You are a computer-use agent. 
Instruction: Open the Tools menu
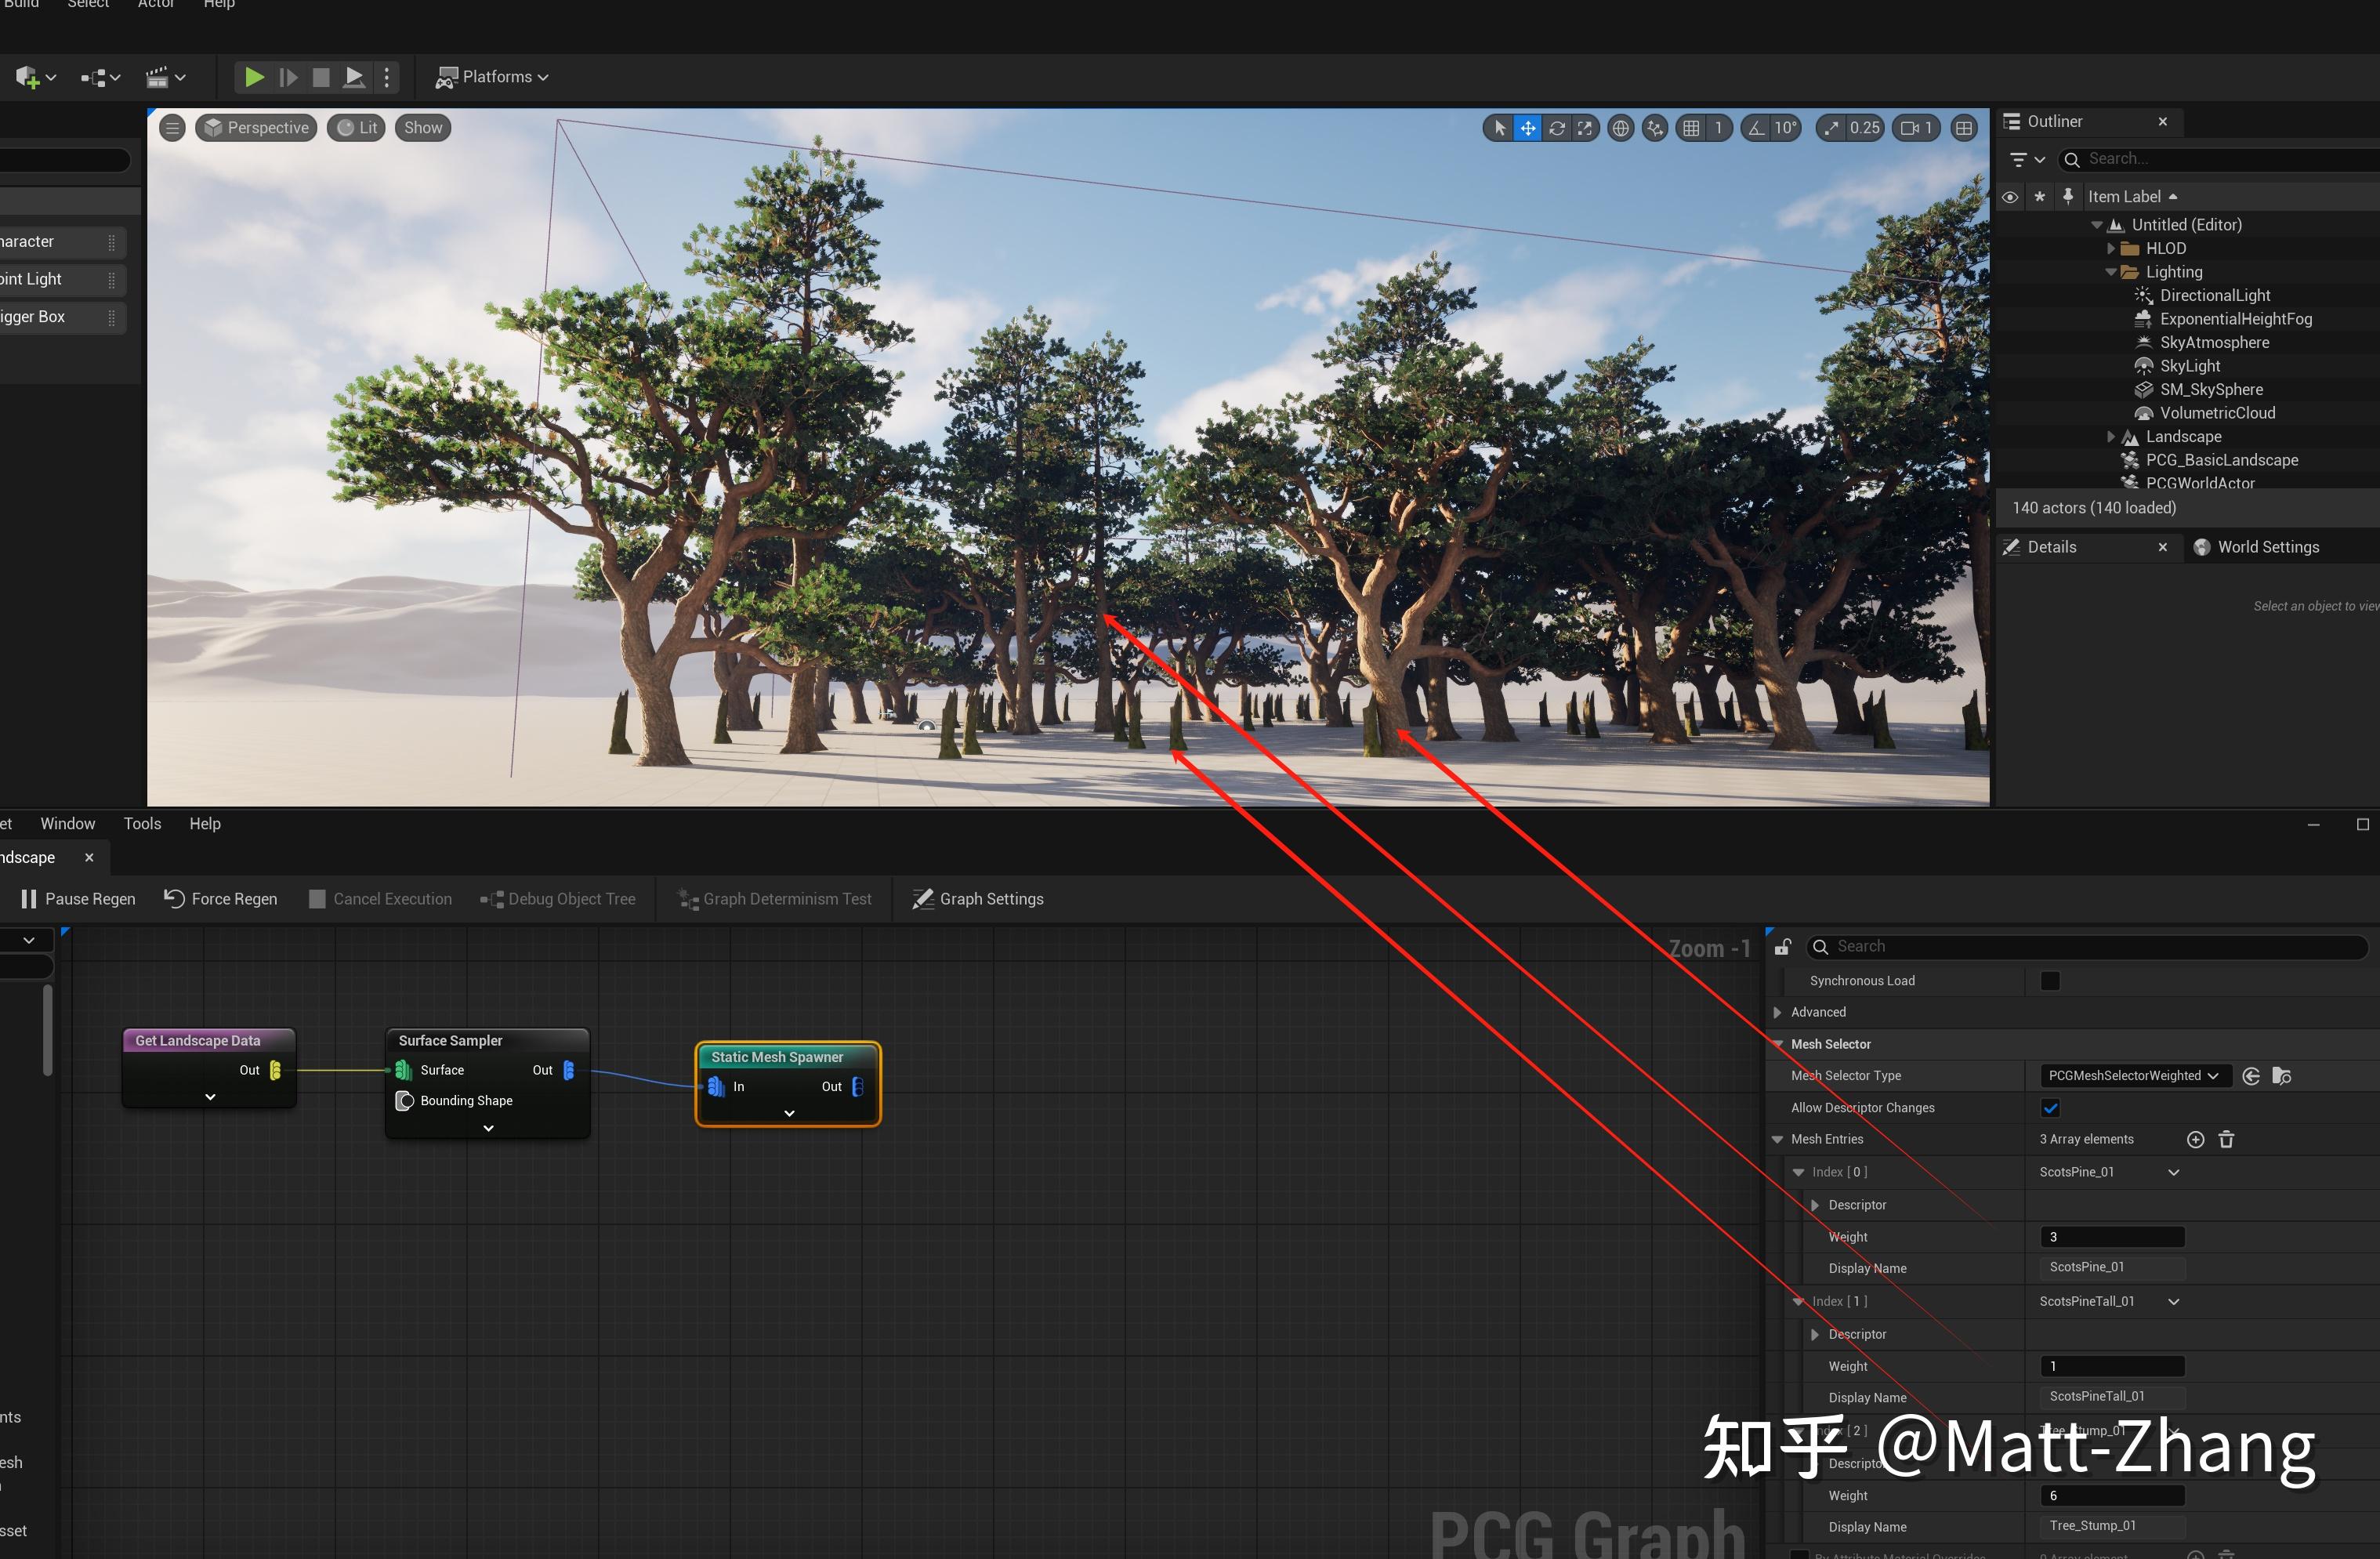point(142,824)
